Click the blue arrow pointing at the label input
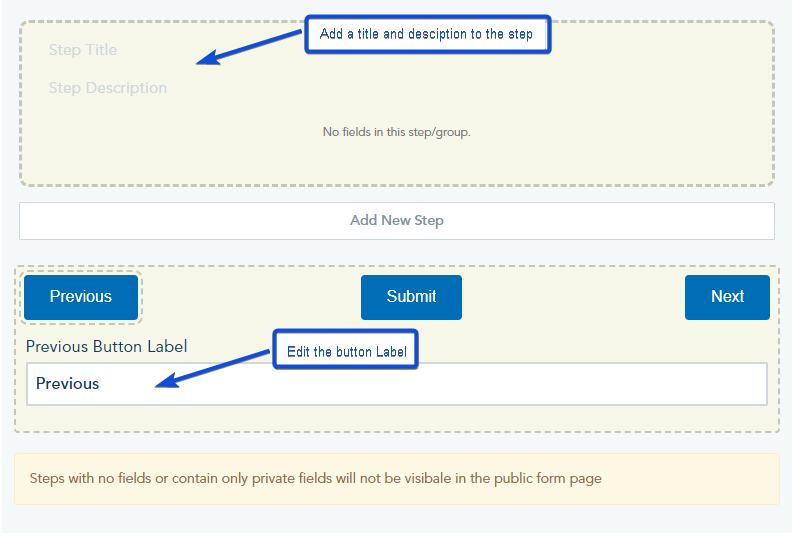803x558 pixels. (x=214, y=367)
